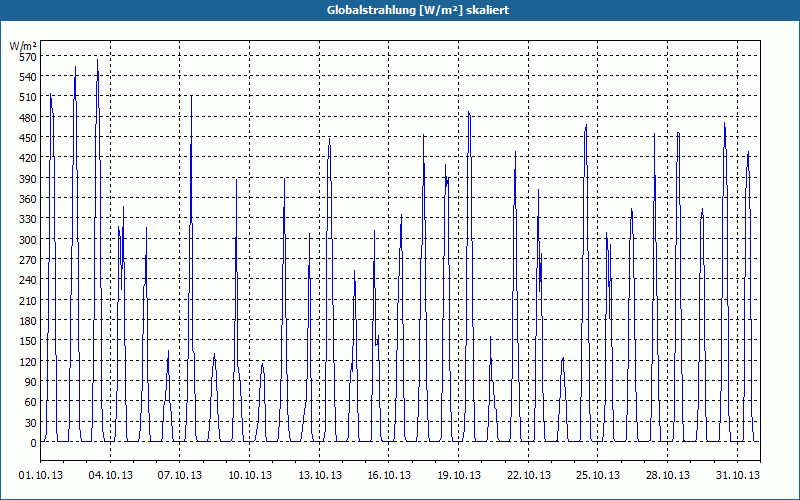Click the 300 y-axis value
Viewport: 800px width, 500px height.
pos(28,240)
